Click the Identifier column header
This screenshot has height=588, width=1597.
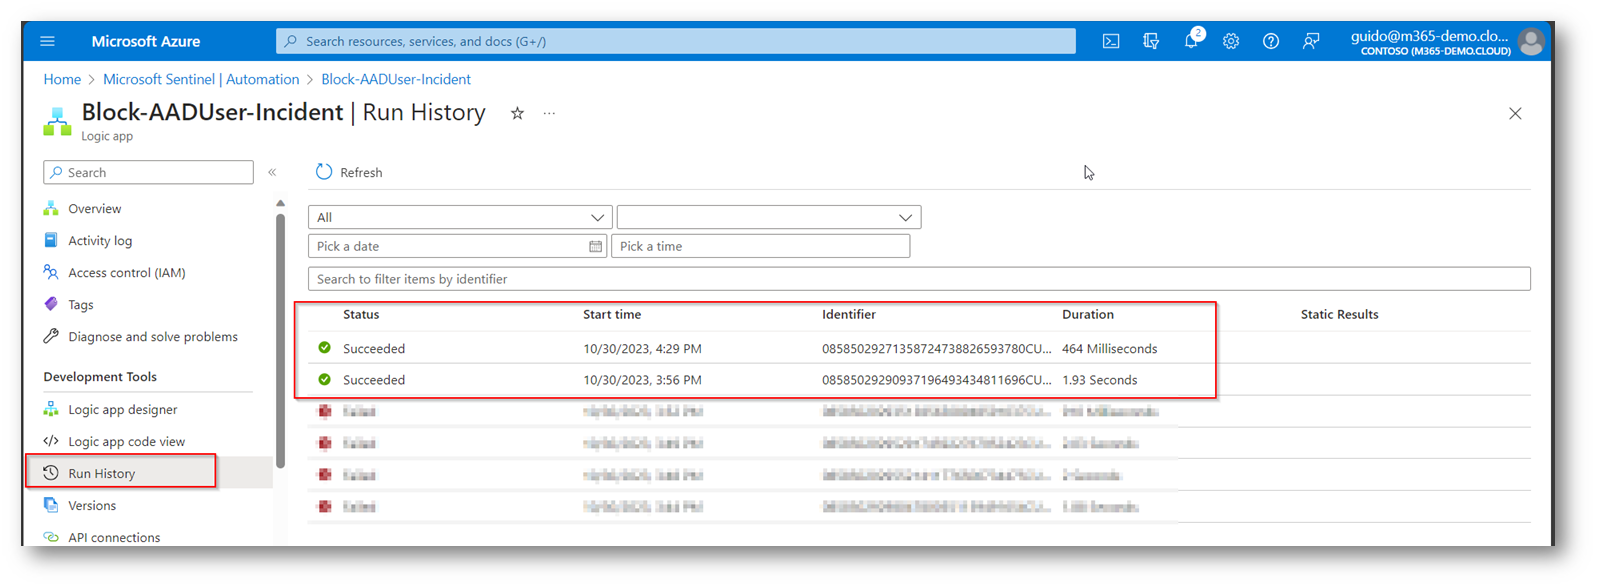point(849,314)
